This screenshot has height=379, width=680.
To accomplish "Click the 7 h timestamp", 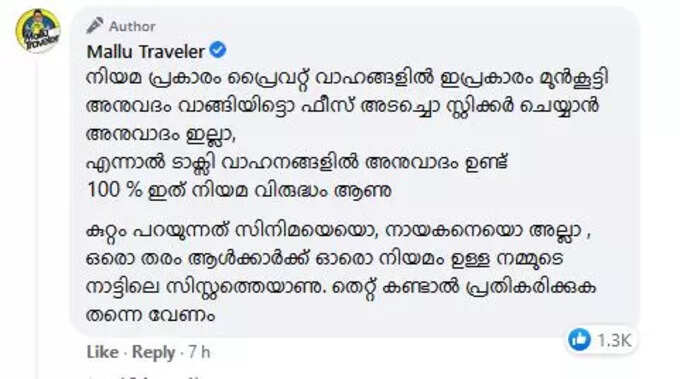I will tap(199, 352).
